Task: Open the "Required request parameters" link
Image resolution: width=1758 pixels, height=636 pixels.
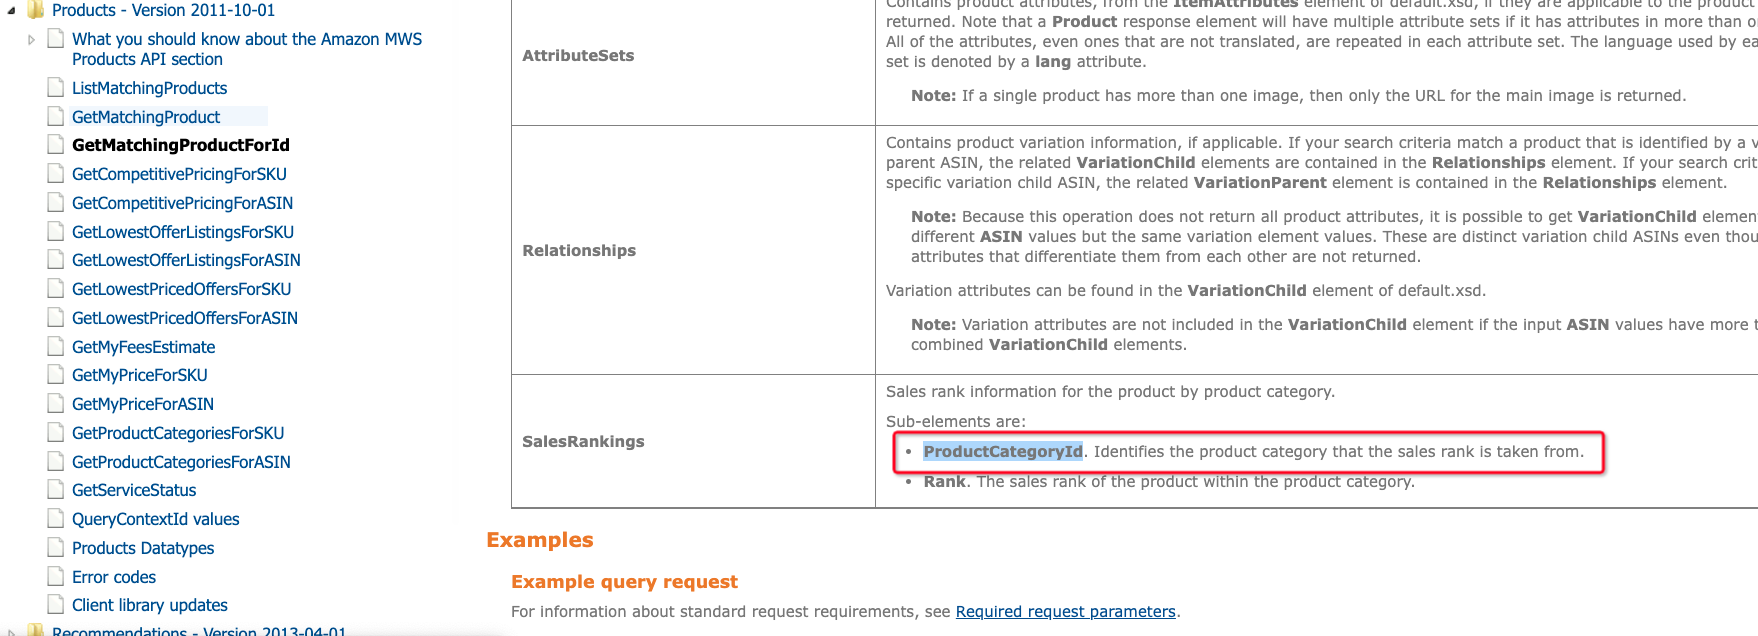Action: [1065, 611]
